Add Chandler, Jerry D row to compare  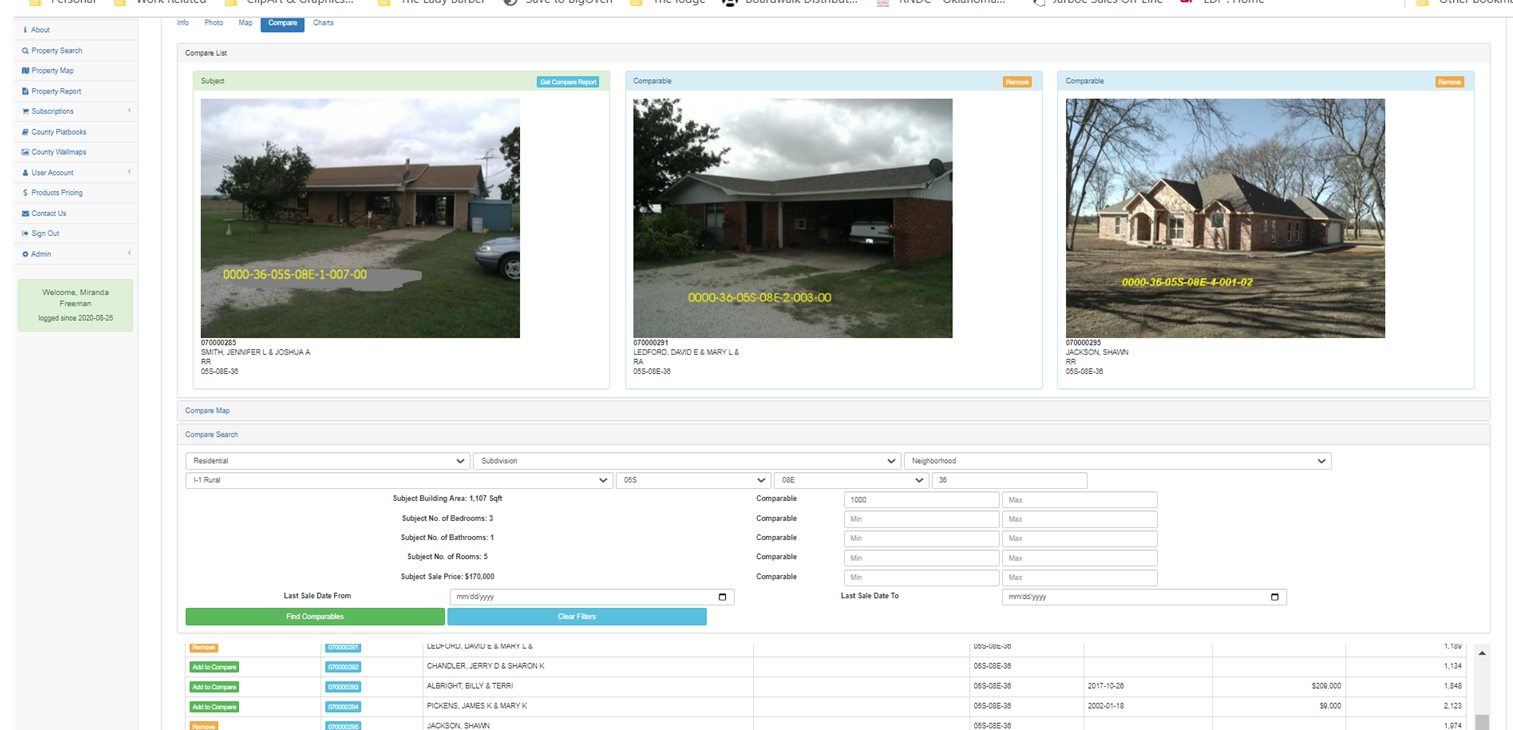pyautogui.click(x=214, y=667)
